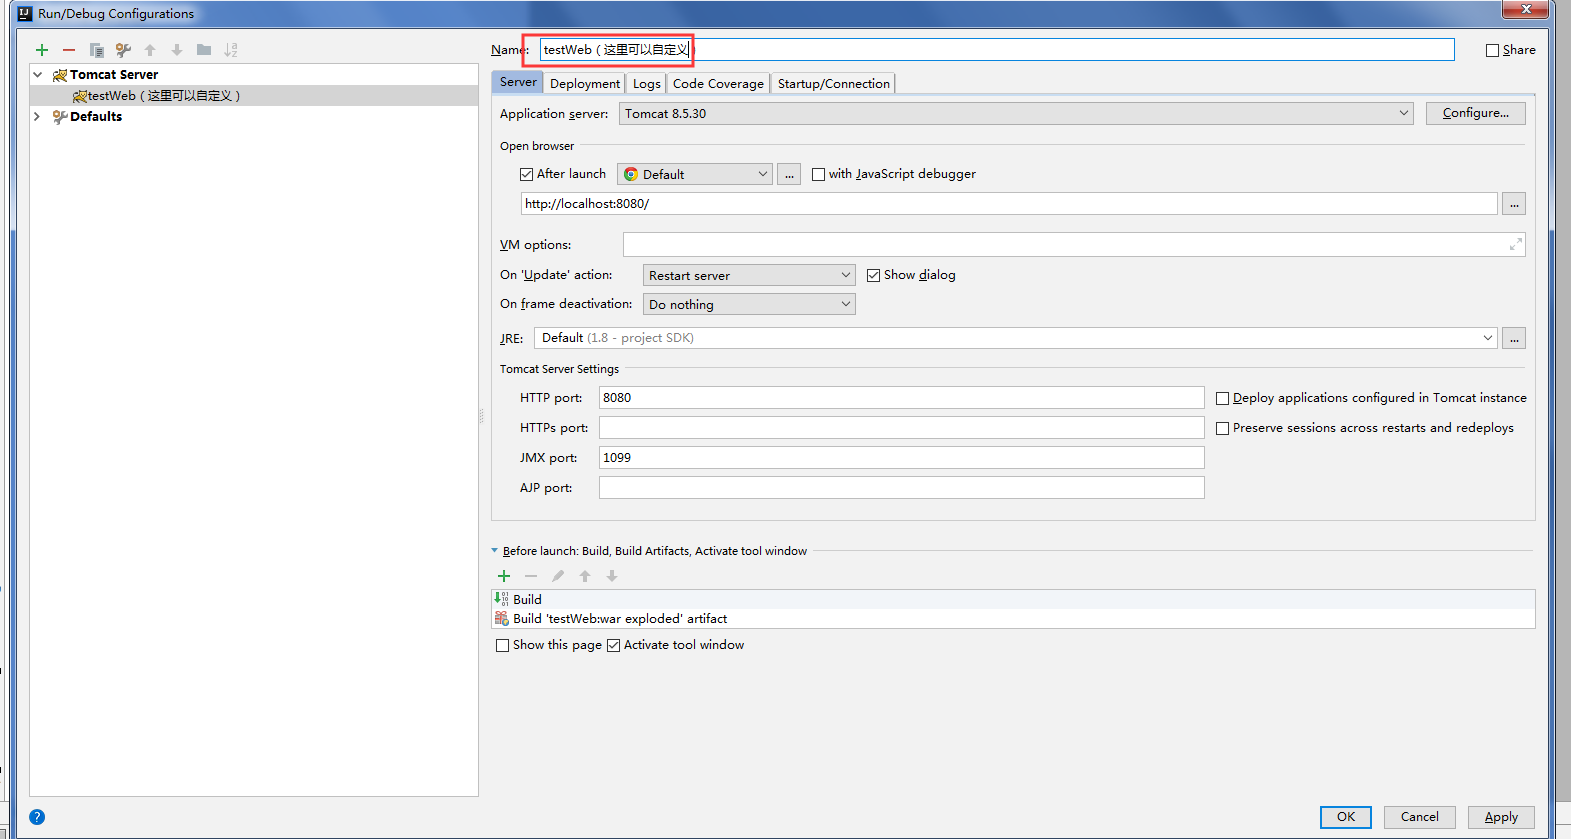This screenshot has width=1571, height=839.
Task: Remove selected configuration with red minus
Action: (x=69, y=50)
